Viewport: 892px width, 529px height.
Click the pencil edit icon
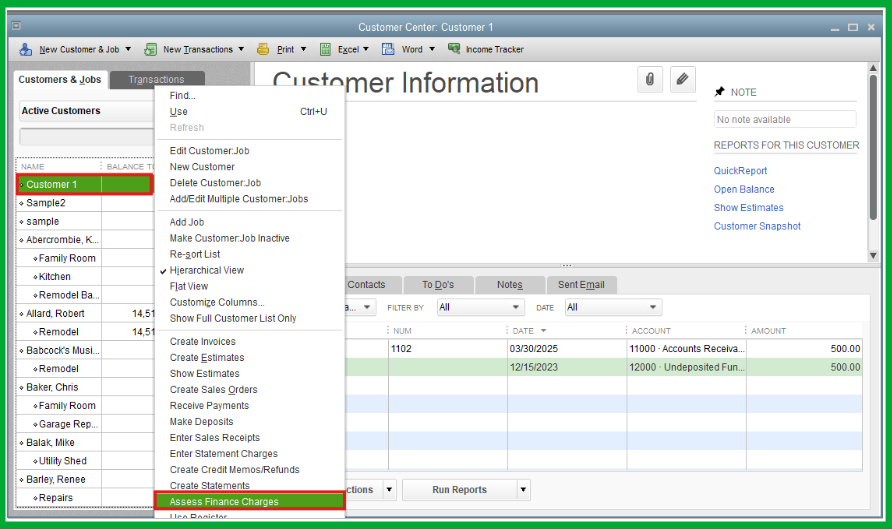tap(682, 79)
